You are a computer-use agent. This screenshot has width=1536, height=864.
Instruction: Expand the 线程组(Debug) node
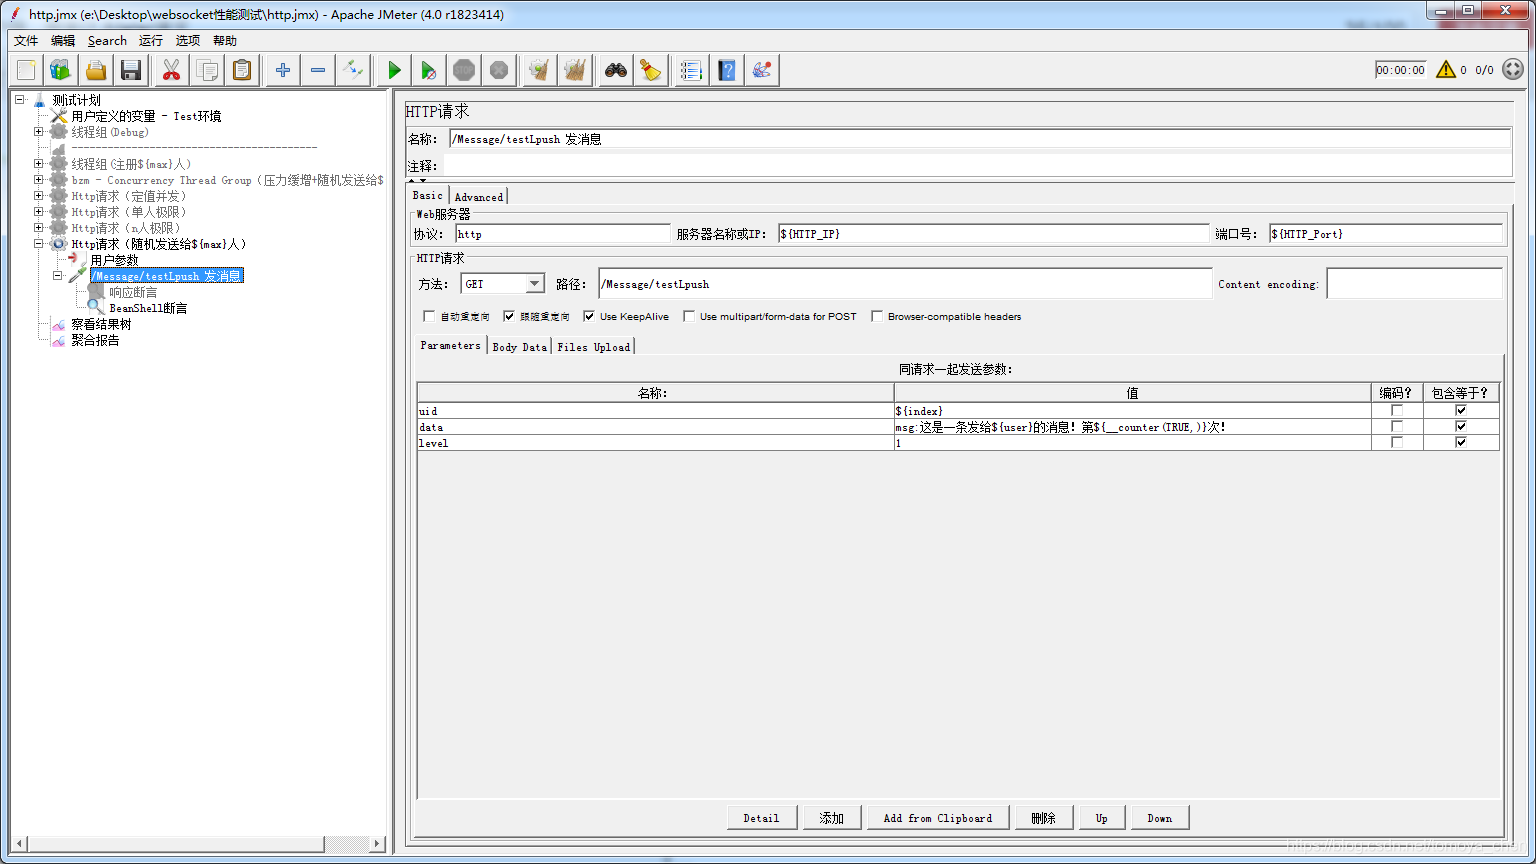coord(38,131)
